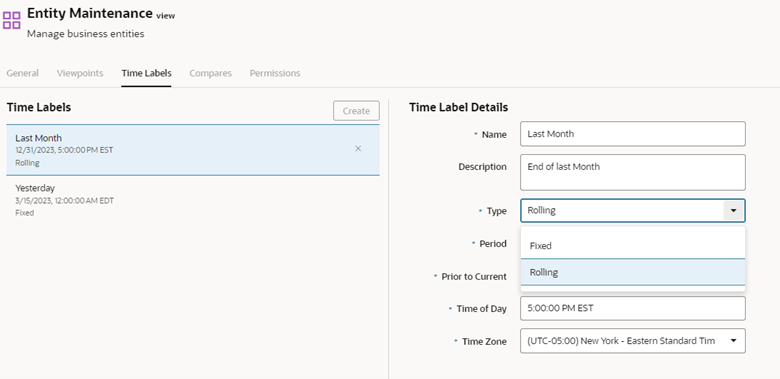This screenshot has height=379, width=780.
Task: Choose Fixed from the Type list
Action: click(633, 246)
